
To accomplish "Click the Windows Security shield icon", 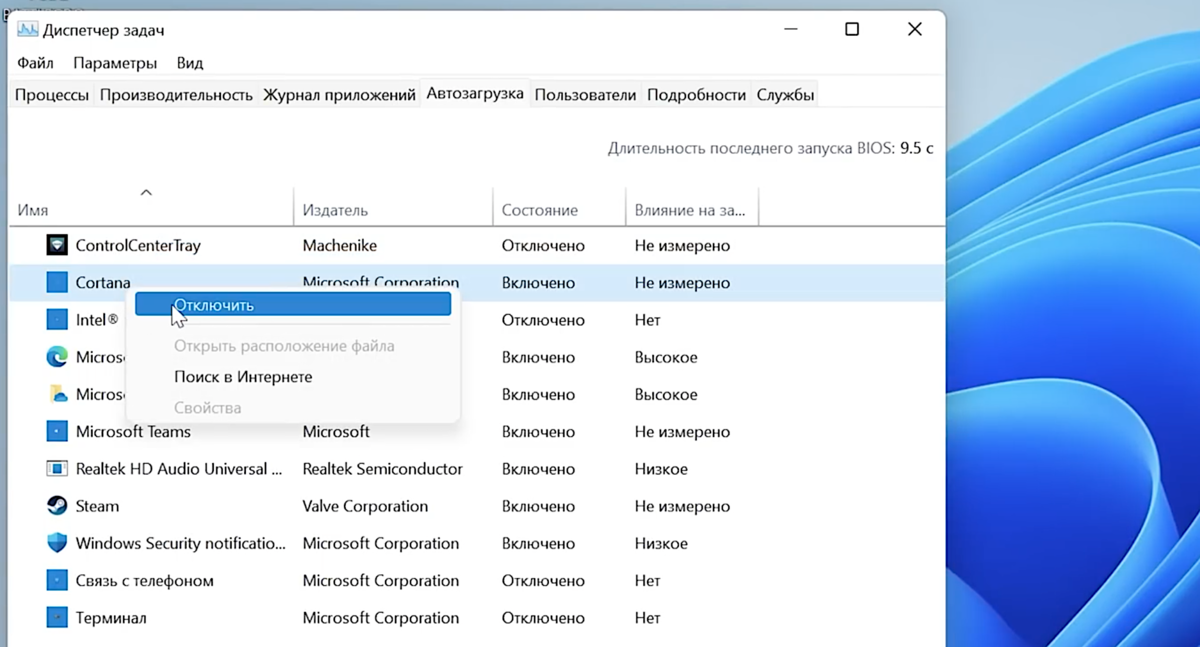I will click(57, 543).
